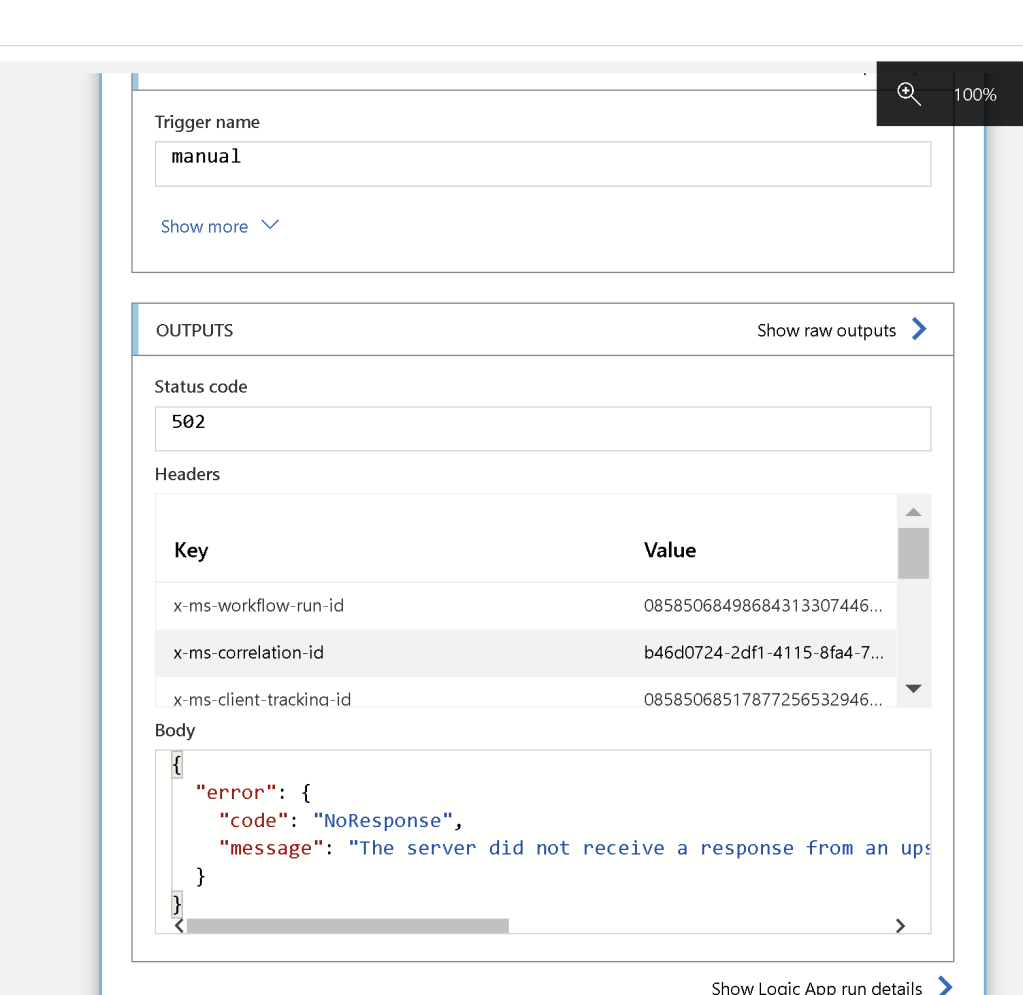1023x995 pixels.
Task: Click the Value column header
Action: point(670,550)
